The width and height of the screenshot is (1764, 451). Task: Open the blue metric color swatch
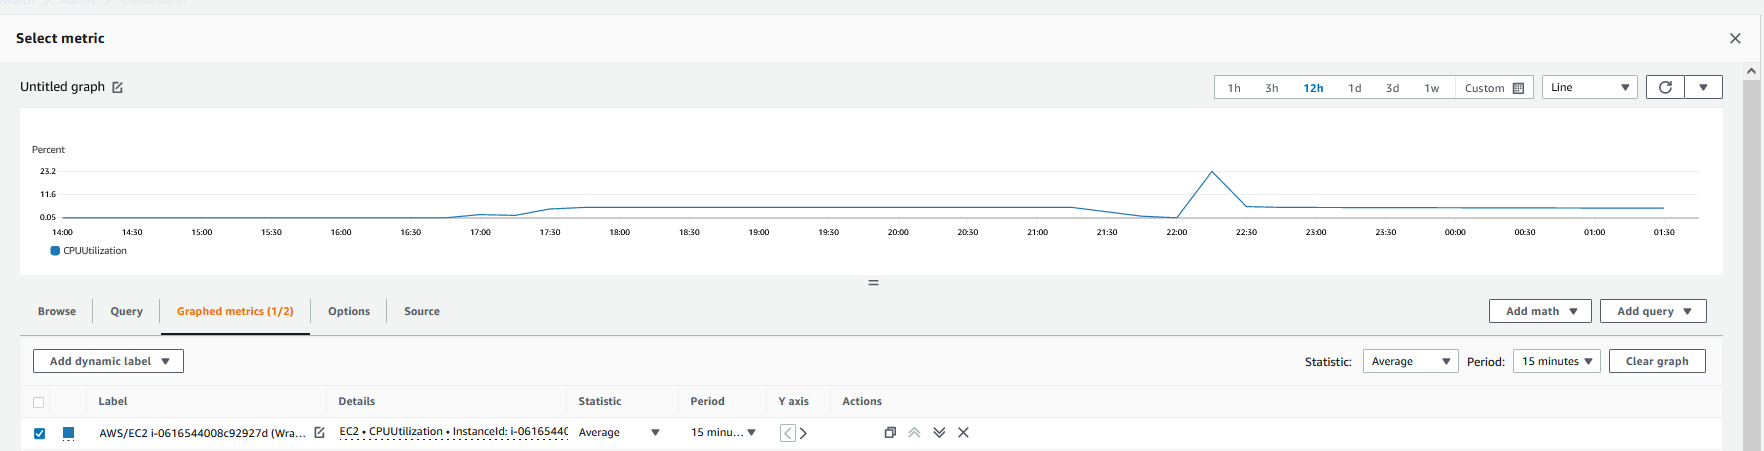68,433
